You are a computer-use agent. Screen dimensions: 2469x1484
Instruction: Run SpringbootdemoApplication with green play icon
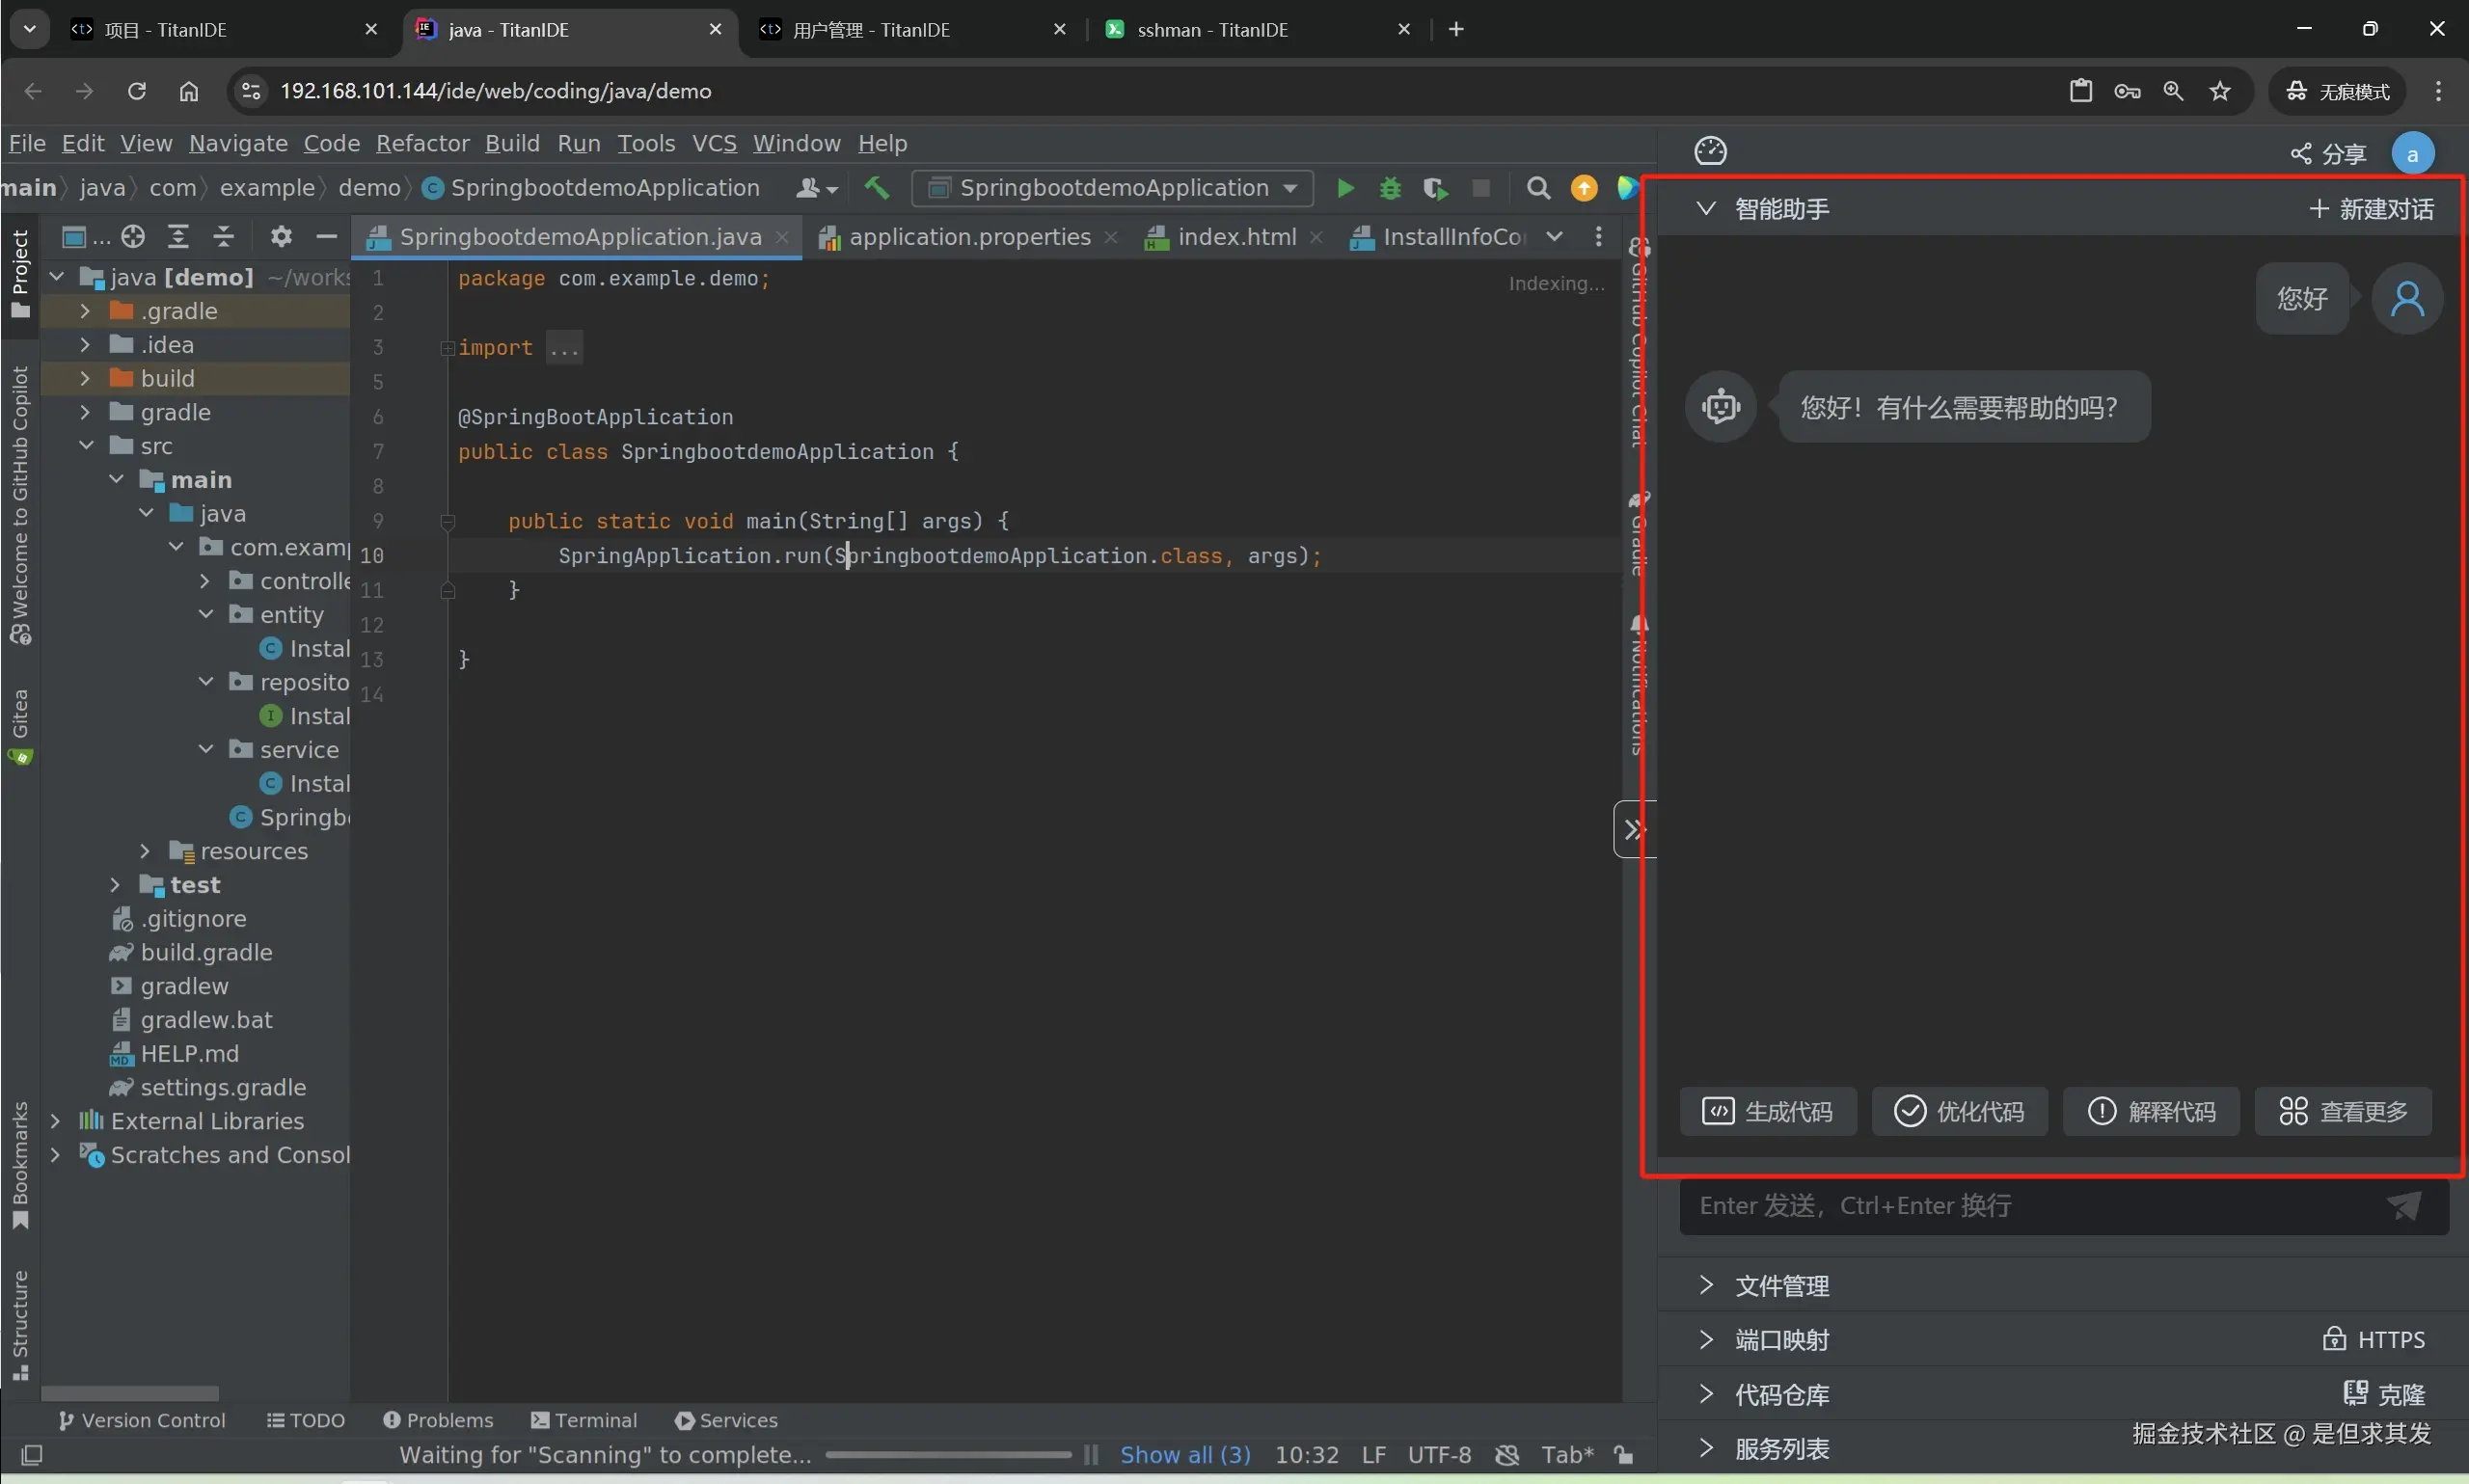pyautogui.click(x=1345, y=188)
